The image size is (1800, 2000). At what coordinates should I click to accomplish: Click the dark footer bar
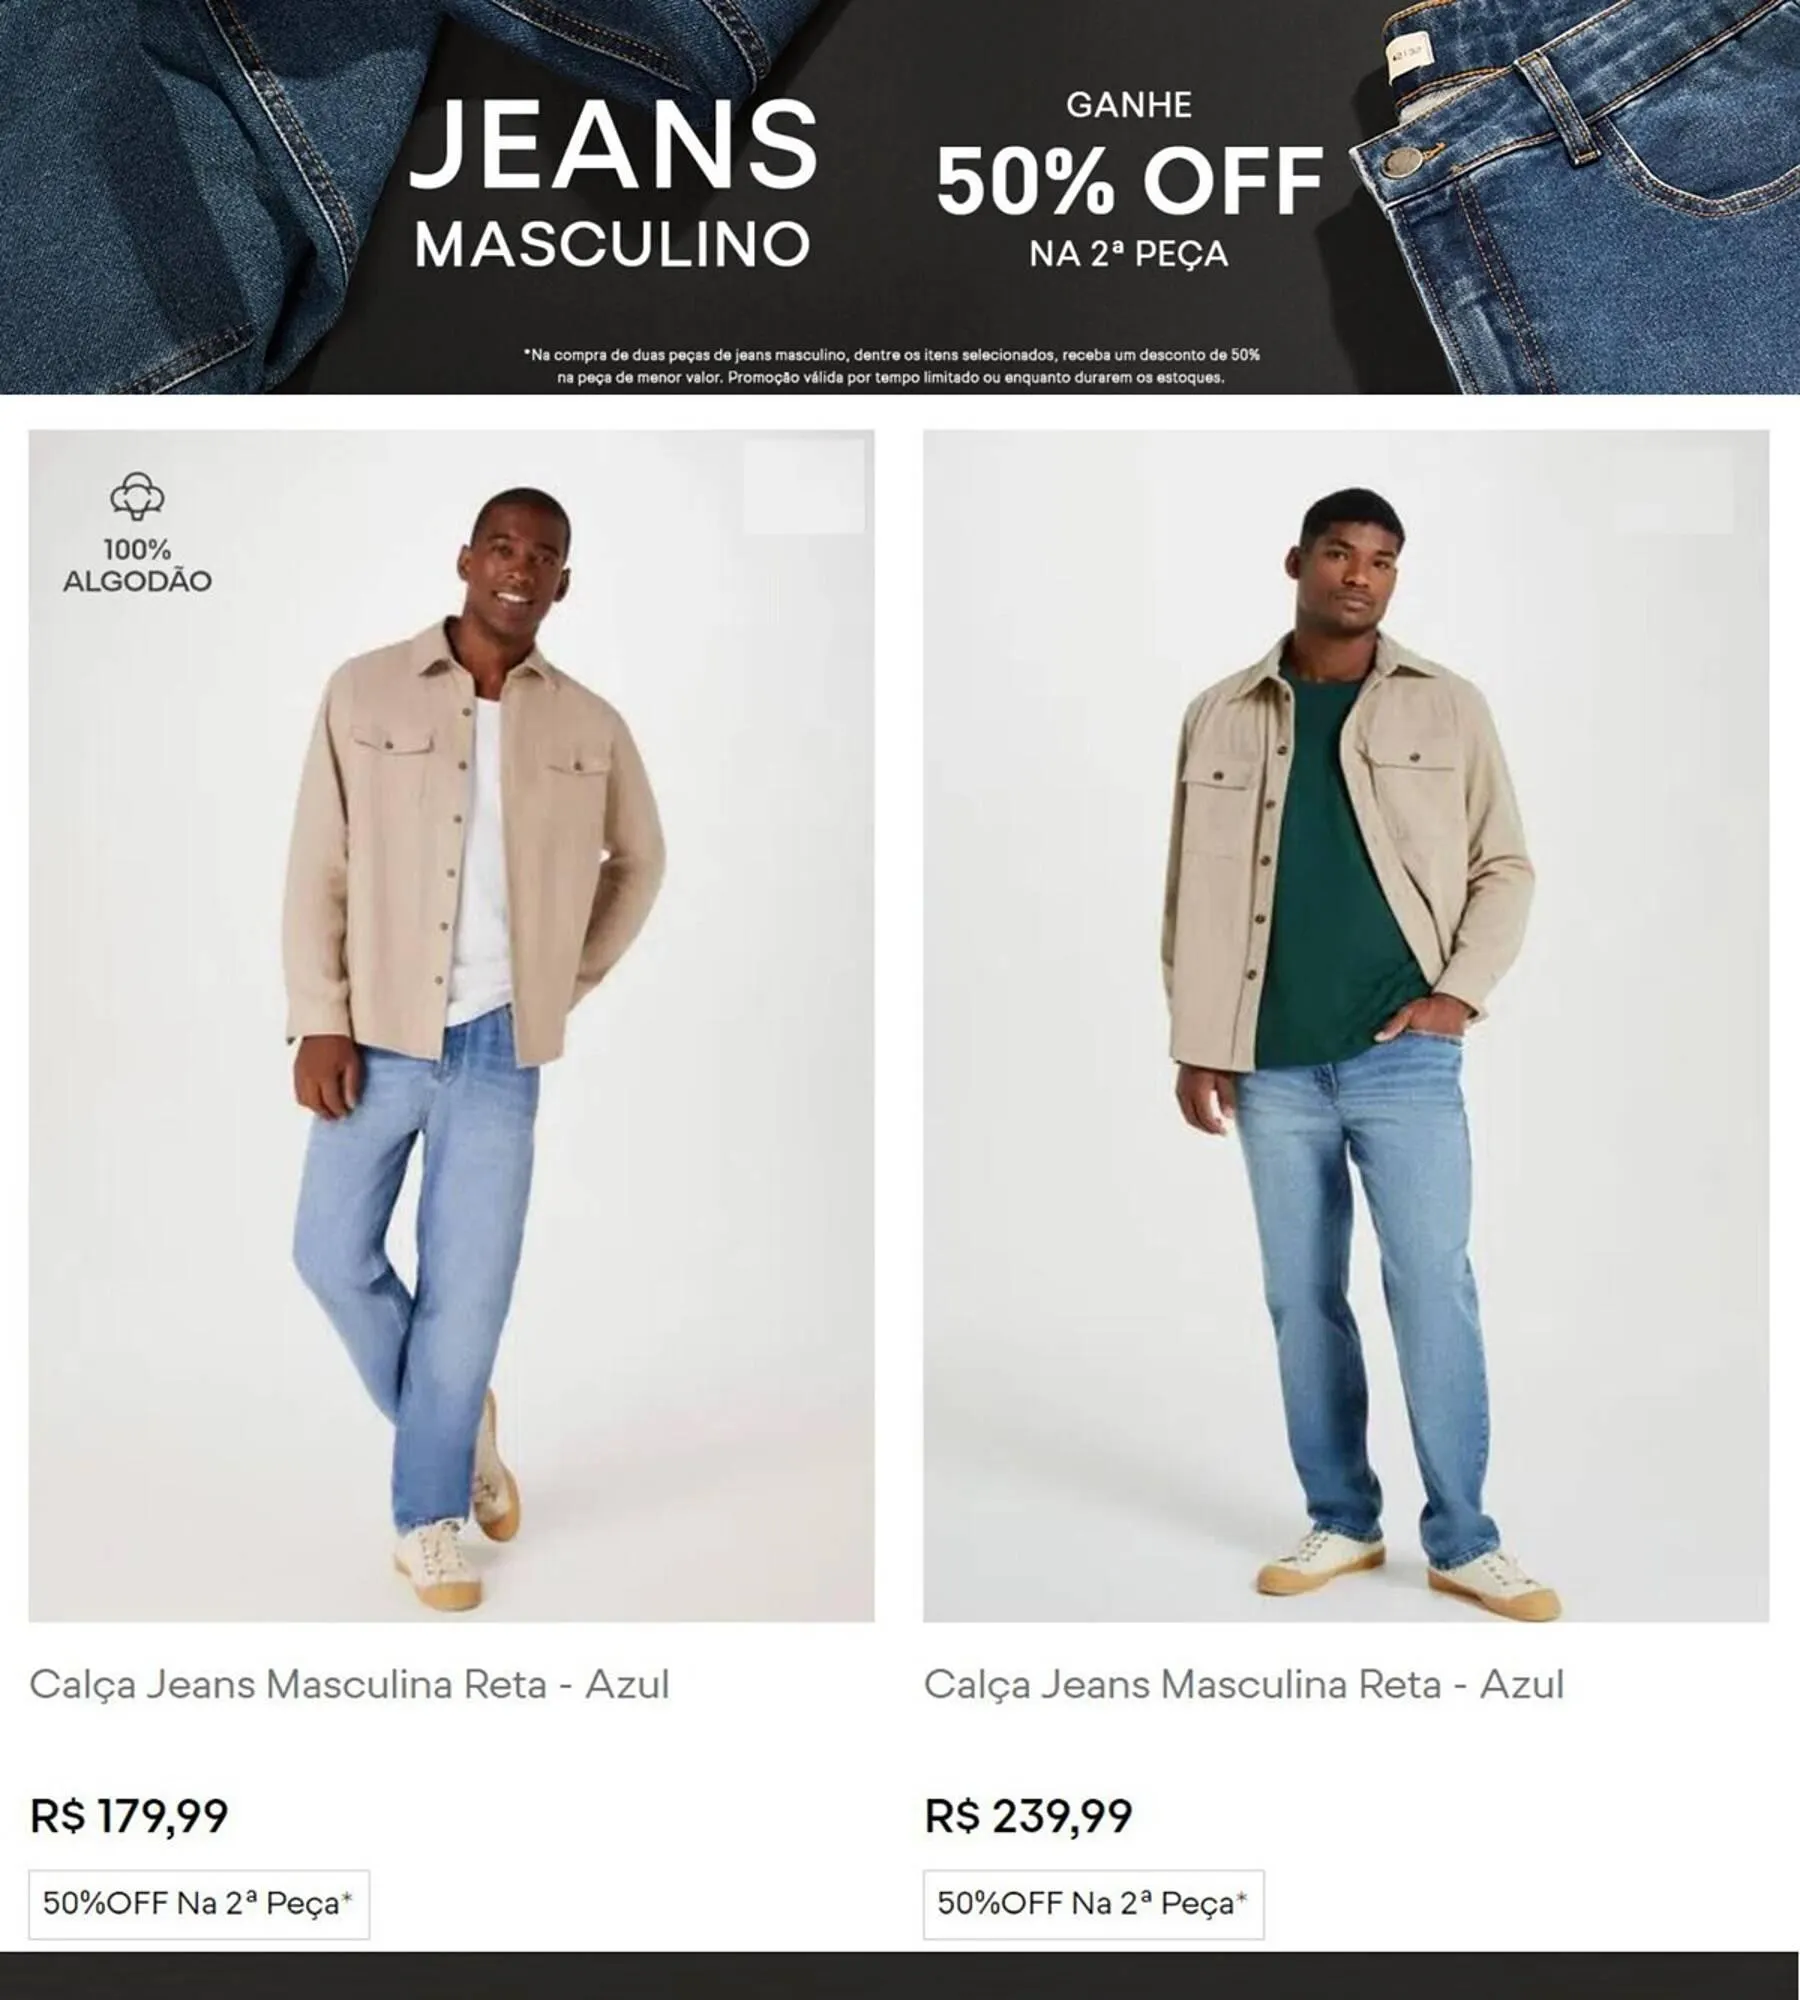pos(900,1975)
